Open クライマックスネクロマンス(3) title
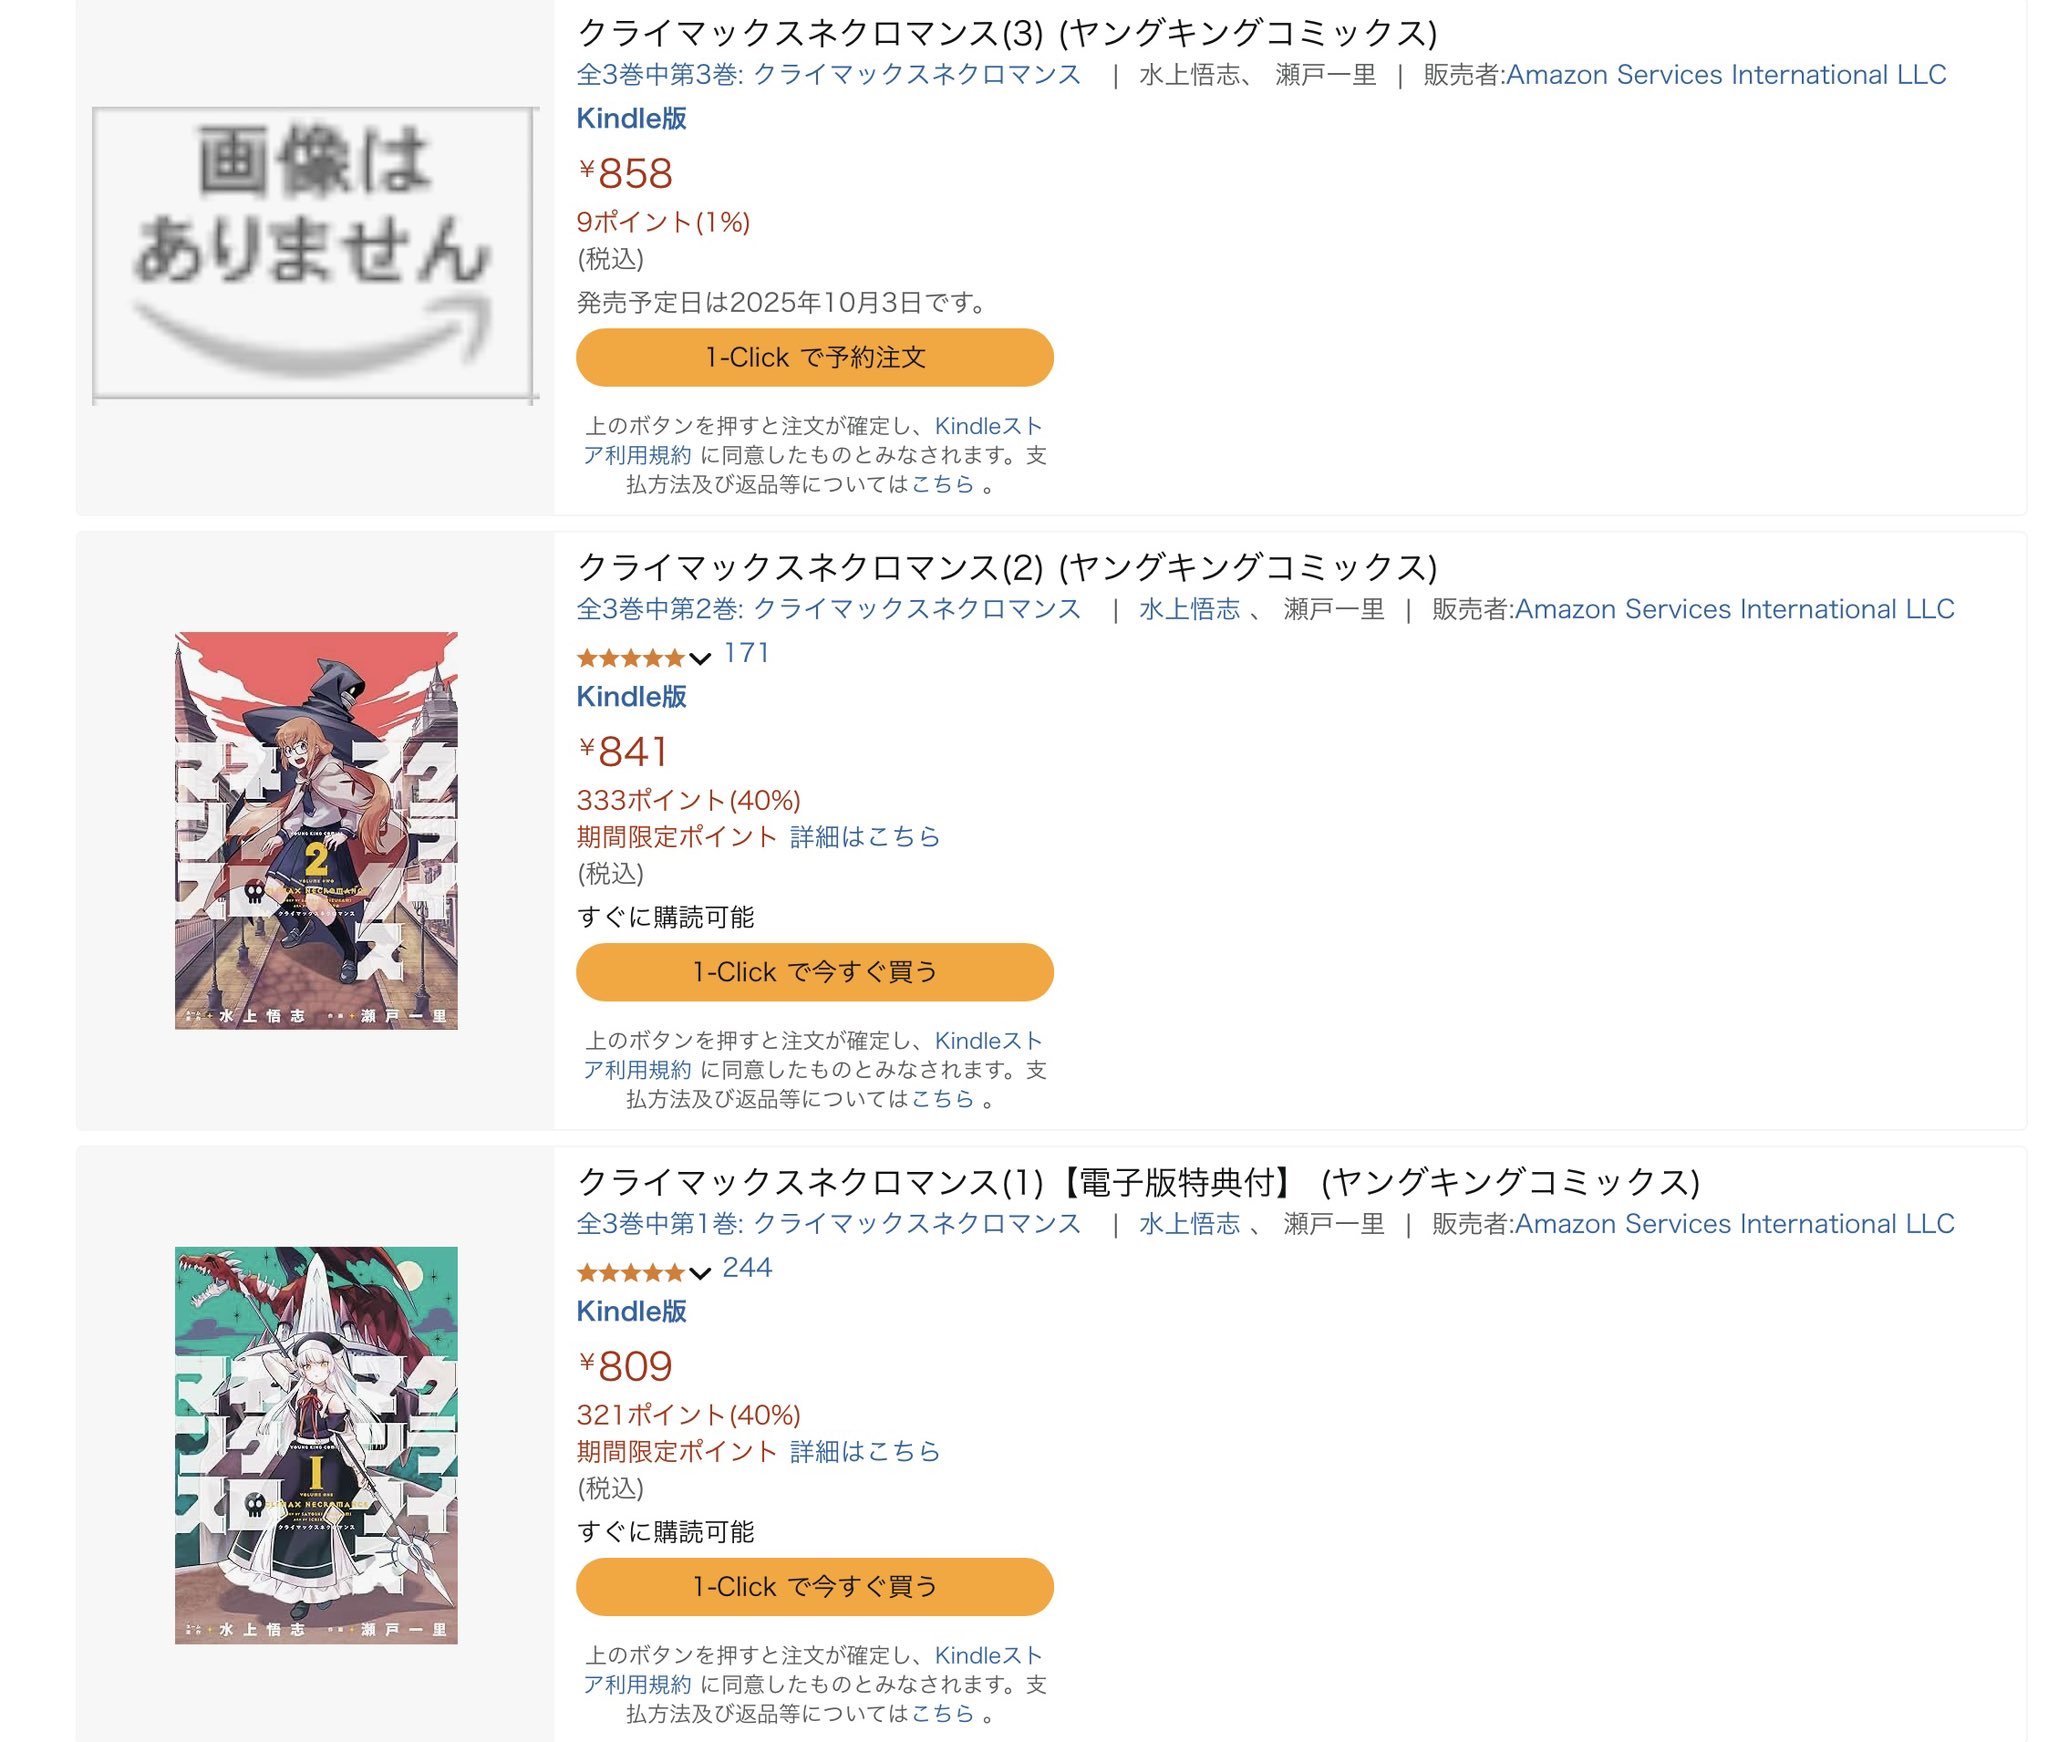The width and height of the screenshot is (2048, 1742). 1007,33
